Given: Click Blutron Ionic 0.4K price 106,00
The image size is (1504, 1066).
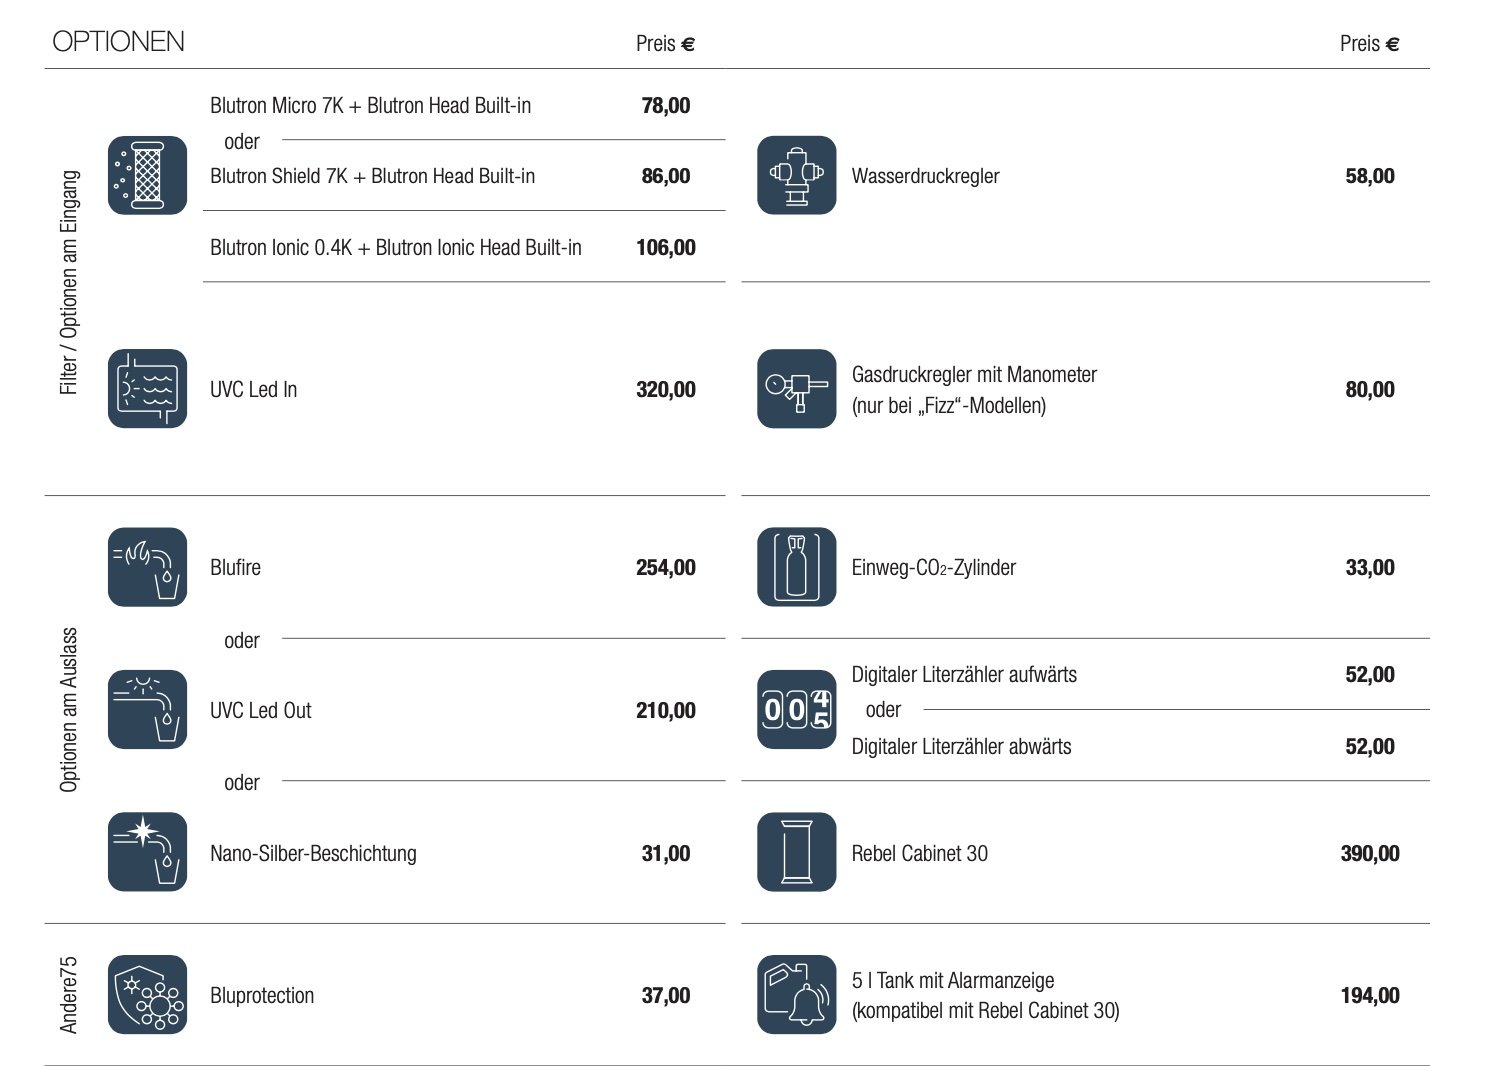Looking at the screenshot, I should (x=666, y=248).
